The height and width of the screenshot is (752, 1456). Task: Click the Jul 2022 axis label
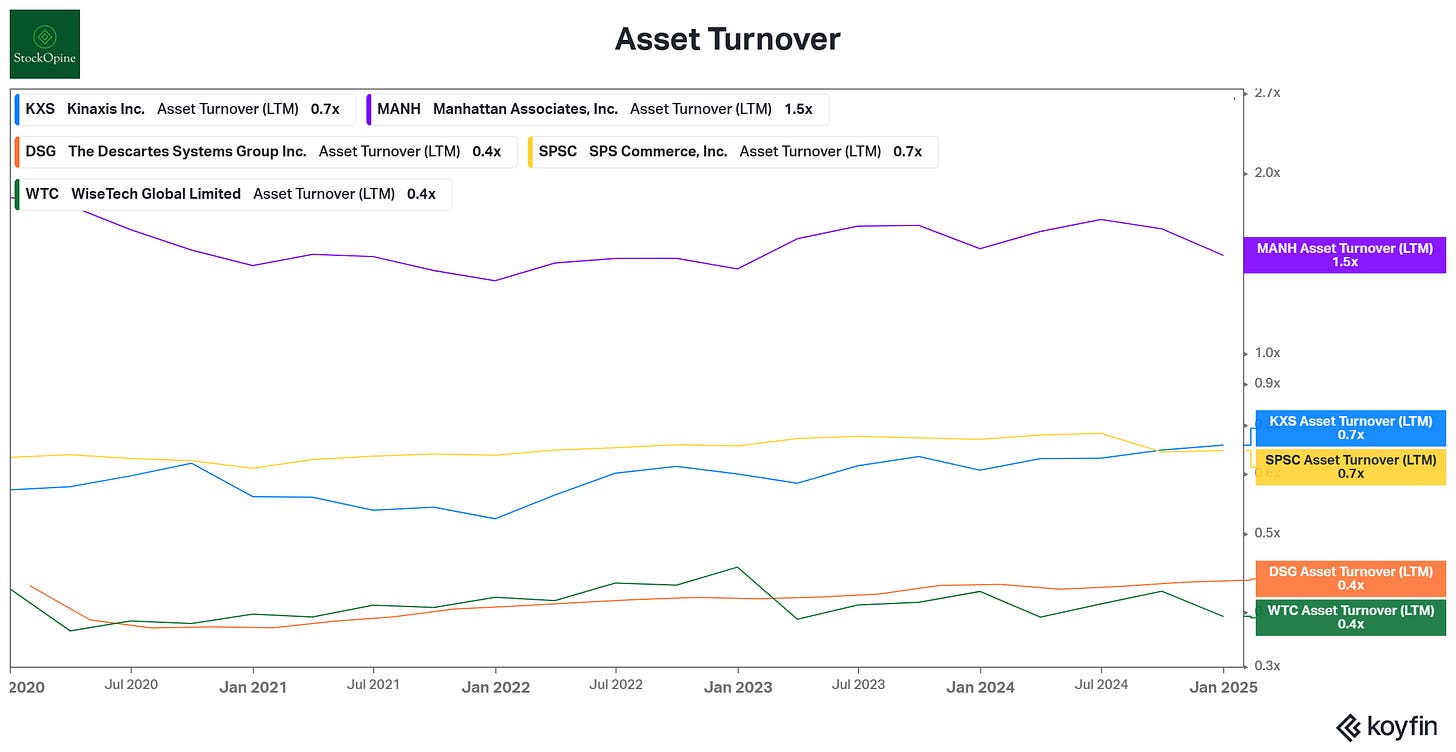[615, 685]
